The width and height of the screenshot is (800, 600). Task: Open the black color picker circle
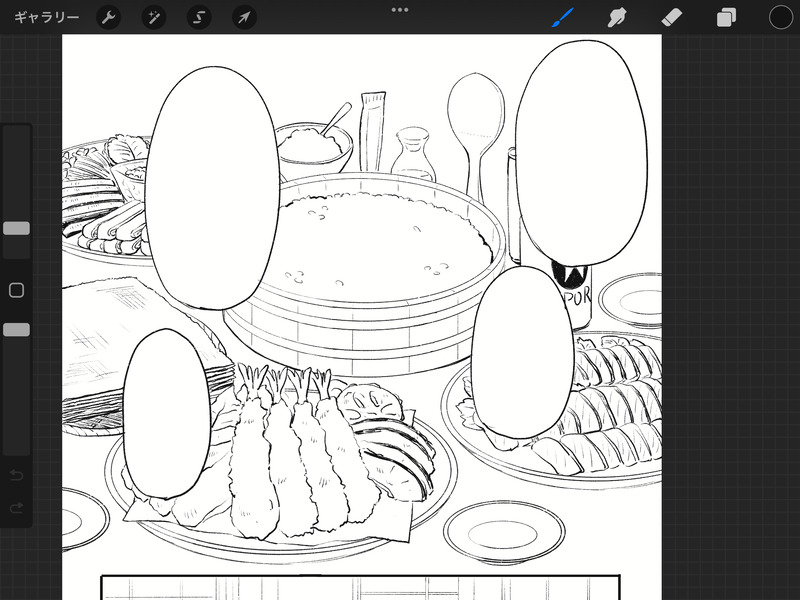click(781, 17)
